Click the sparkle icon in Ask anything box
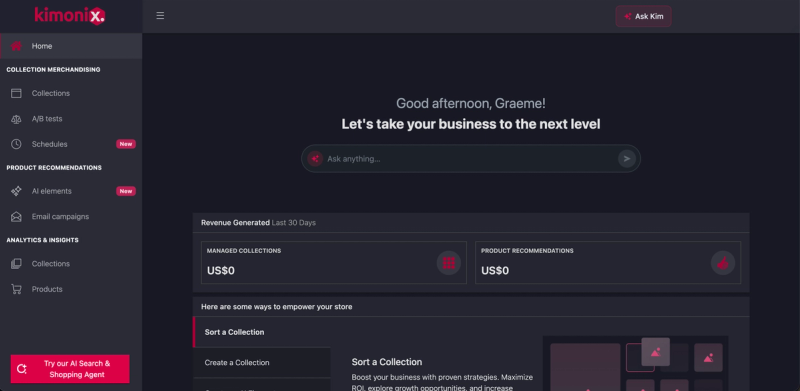This screenshot has height=391, width=800. click(x=315, y=159)
